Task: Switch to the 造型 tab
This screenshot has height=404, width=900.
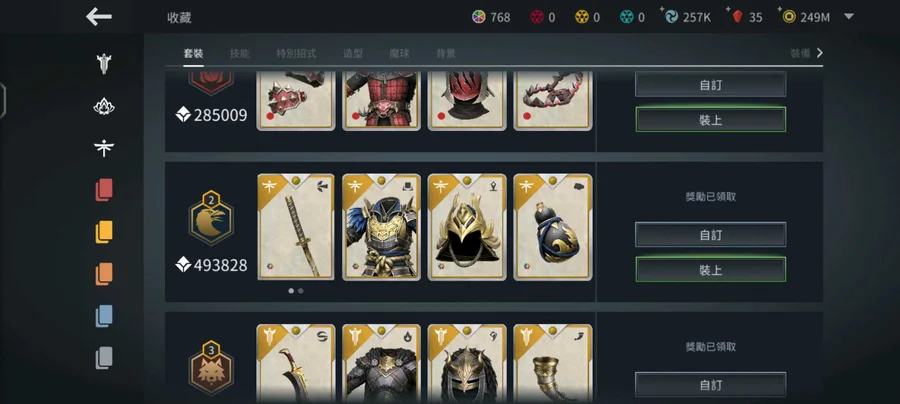Action: (x=353, y=53)
